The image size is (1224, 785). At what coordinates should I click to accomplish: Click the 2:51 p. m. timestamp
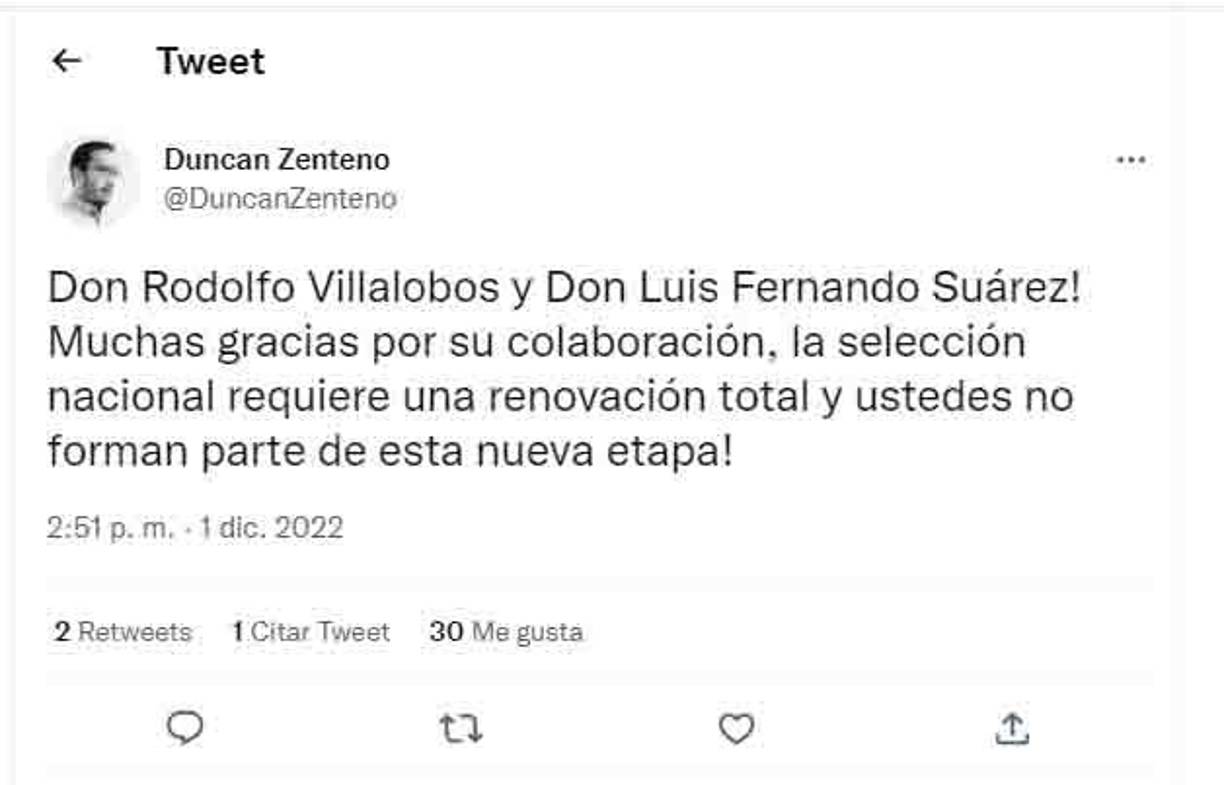pos(109,527)
